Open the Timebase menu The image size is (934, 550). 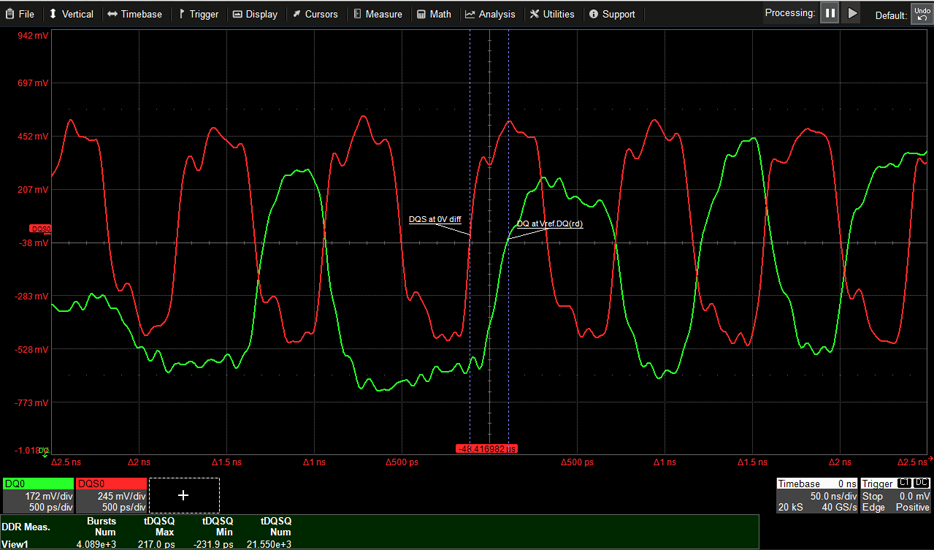[x=134, y=14]
